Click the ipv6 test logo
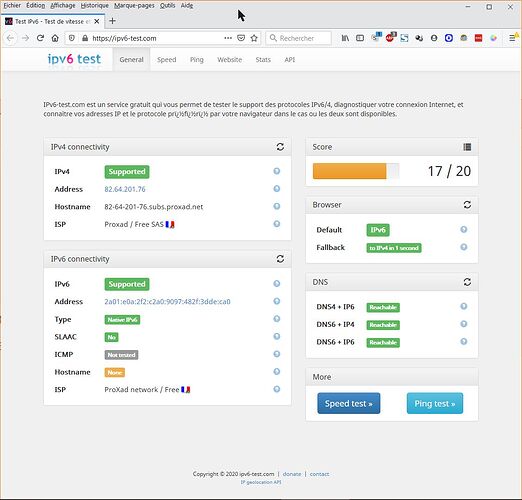The image size is (522, 500). [x=74, y=59]
